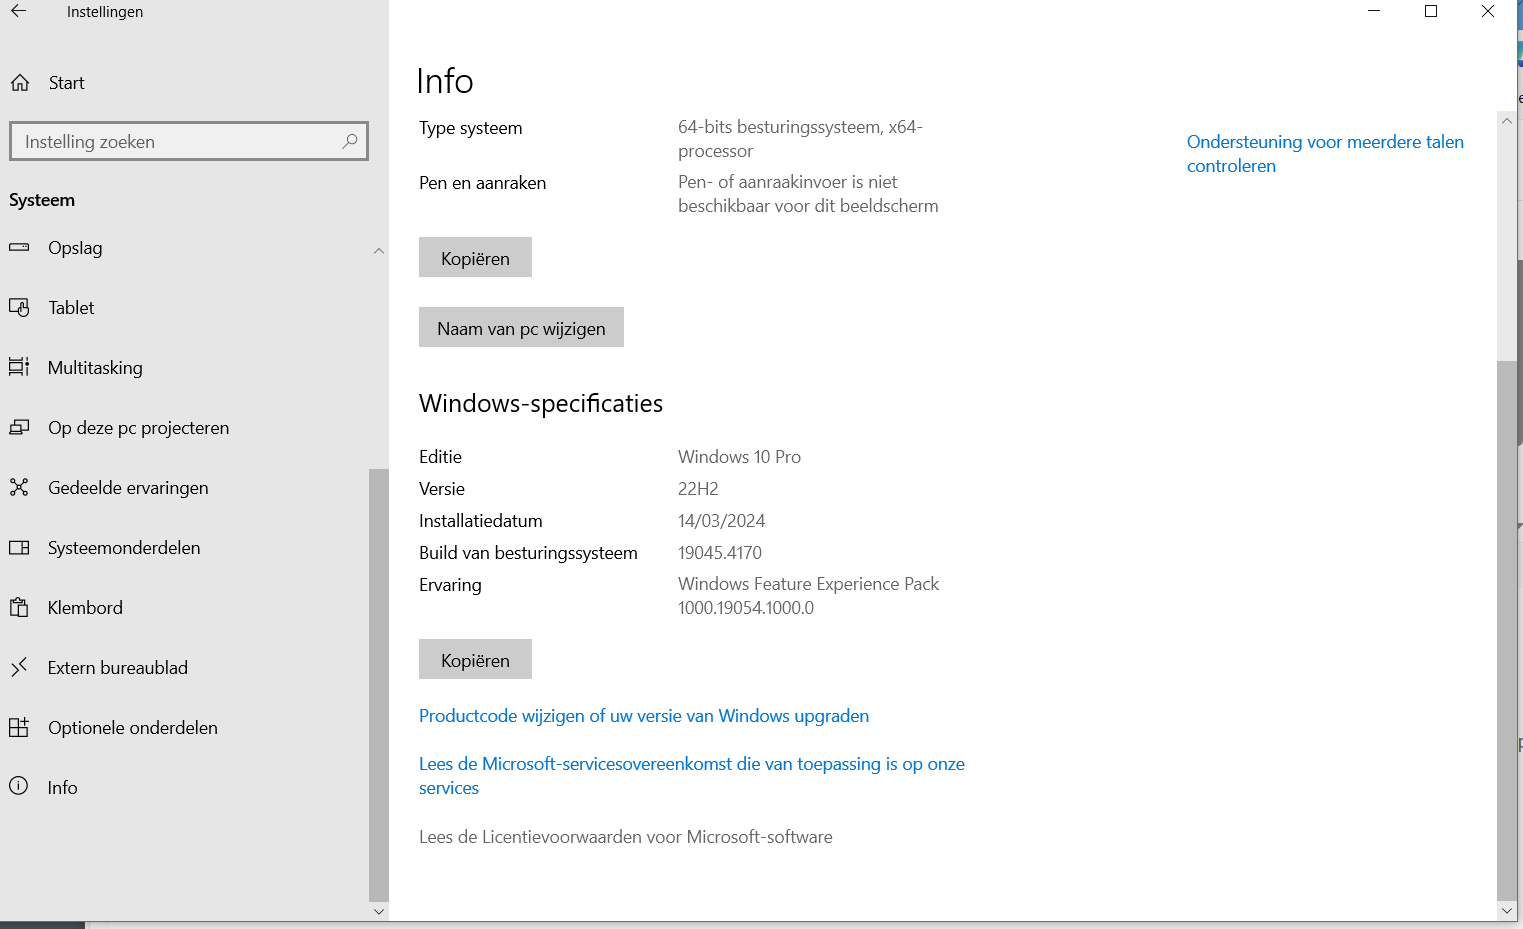
Task: Click the Opslag storage icon
Action: 19,248
